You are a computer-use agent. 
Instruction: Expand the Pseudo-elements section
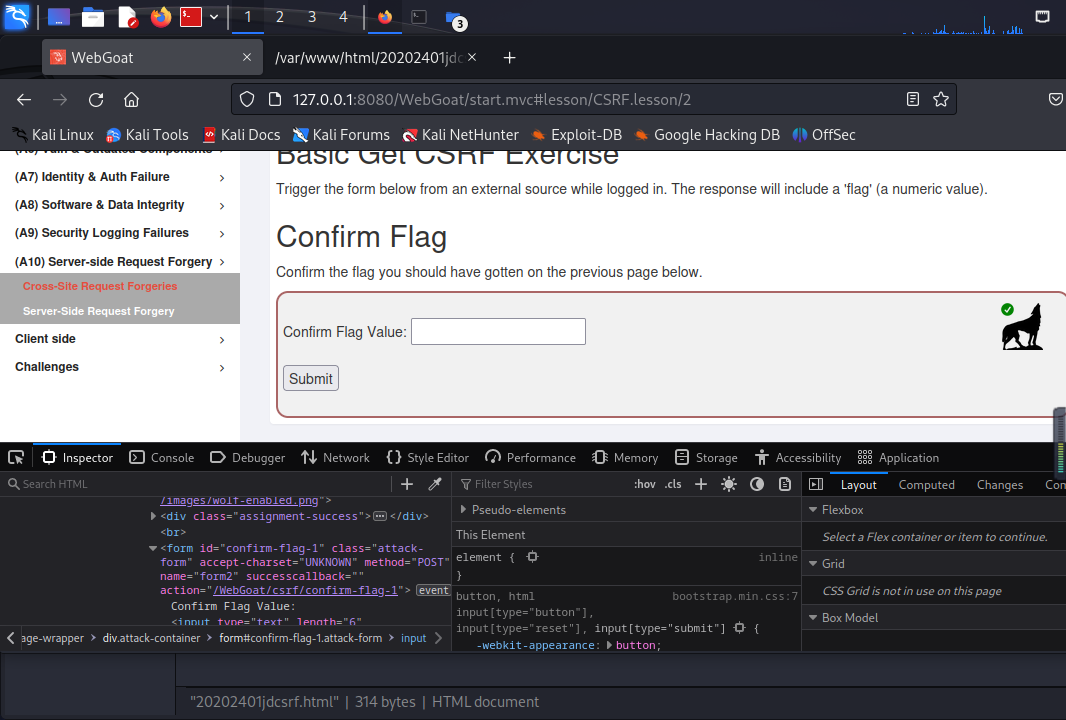(463, 509)
